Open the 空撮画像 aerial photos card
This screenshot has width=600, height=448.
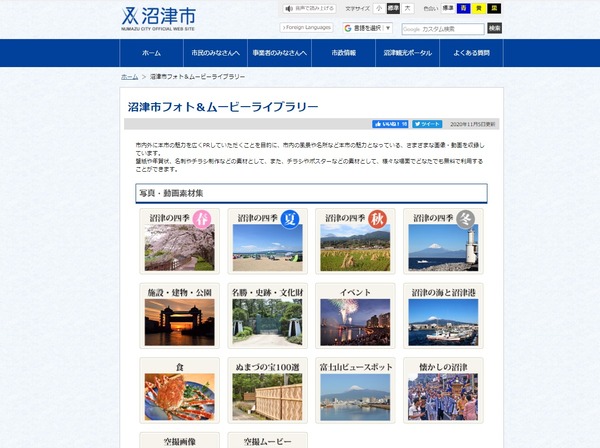179,440
